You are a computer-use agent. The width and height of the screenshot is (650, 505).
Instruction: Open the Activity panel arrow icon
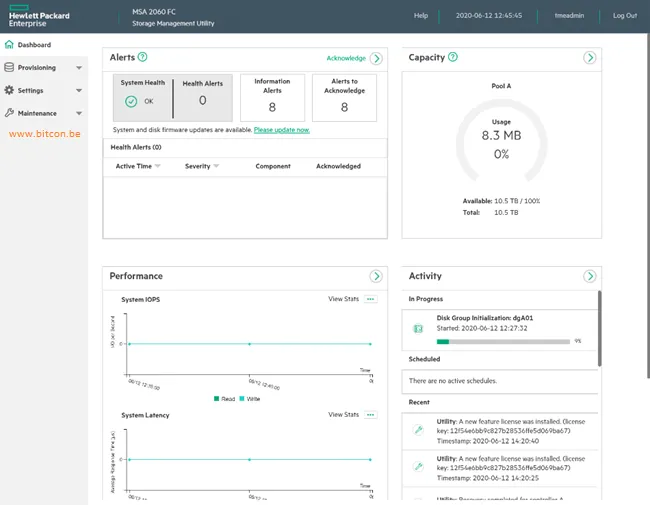pos(591,276)
